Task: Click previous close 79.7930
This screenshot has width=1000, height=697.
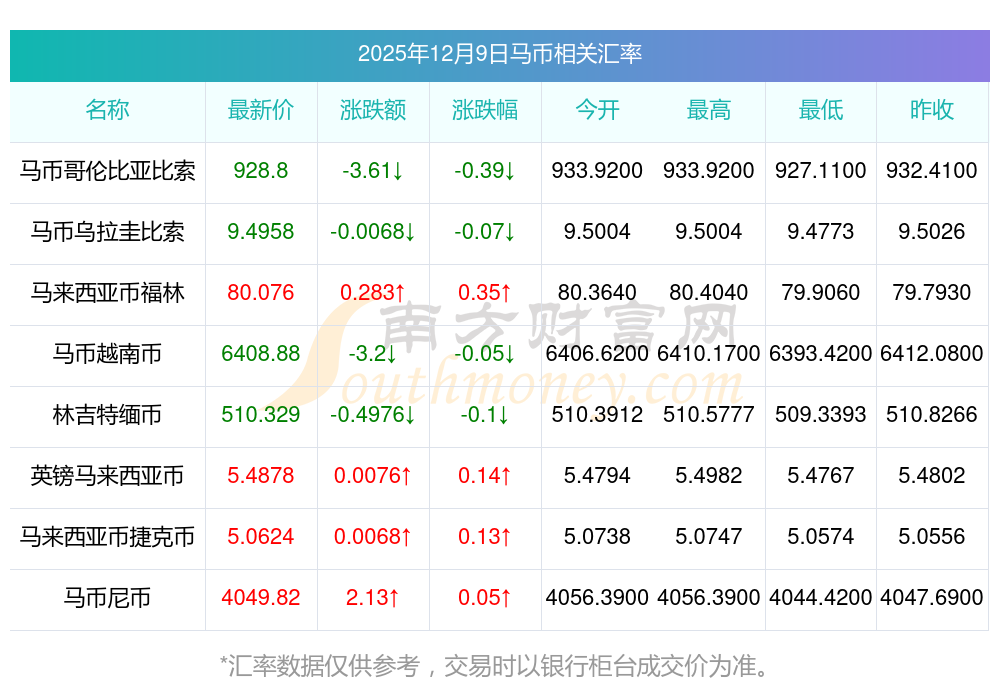Action: [x=932, y=293]
